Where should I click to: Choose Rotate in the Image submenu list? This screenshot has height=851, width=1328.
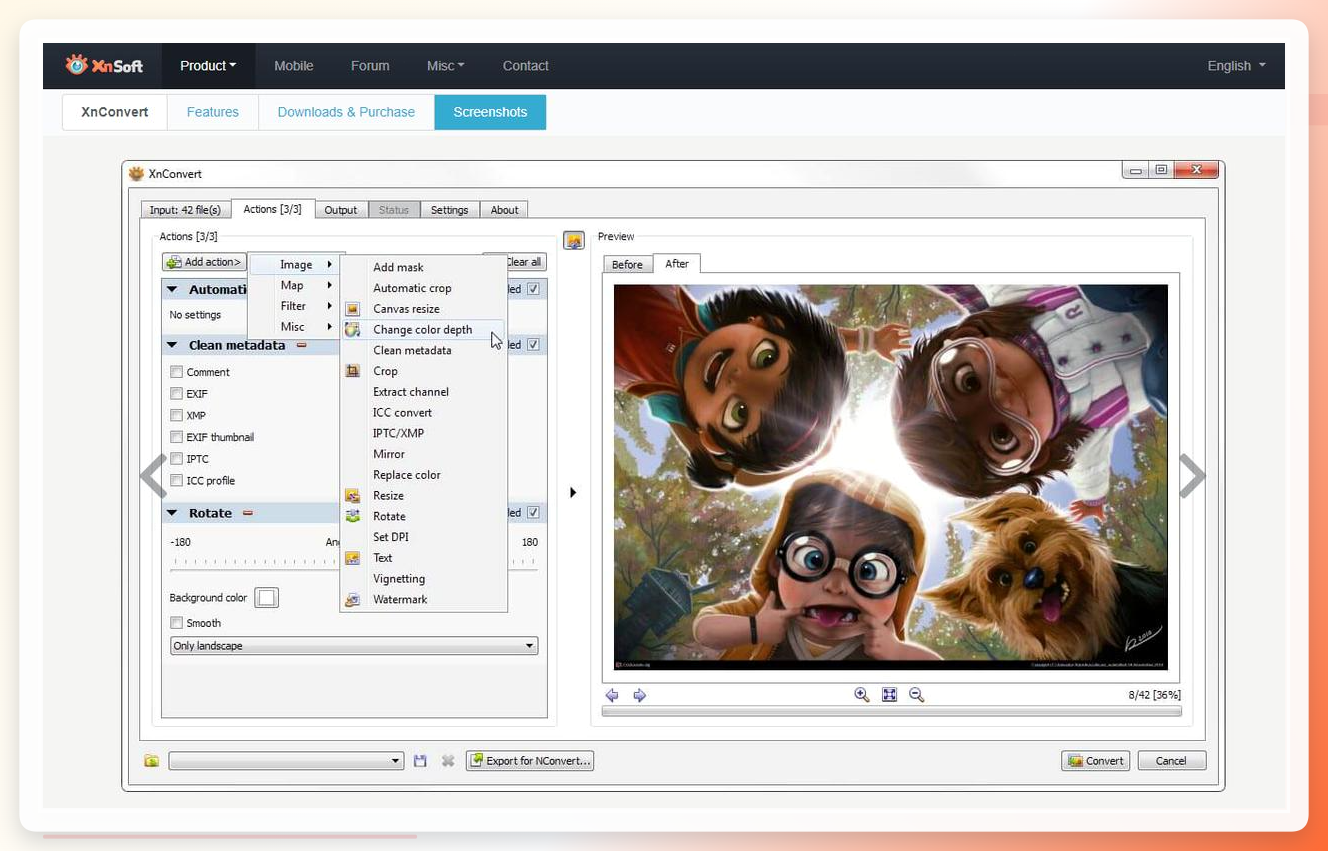coord(389,517)
